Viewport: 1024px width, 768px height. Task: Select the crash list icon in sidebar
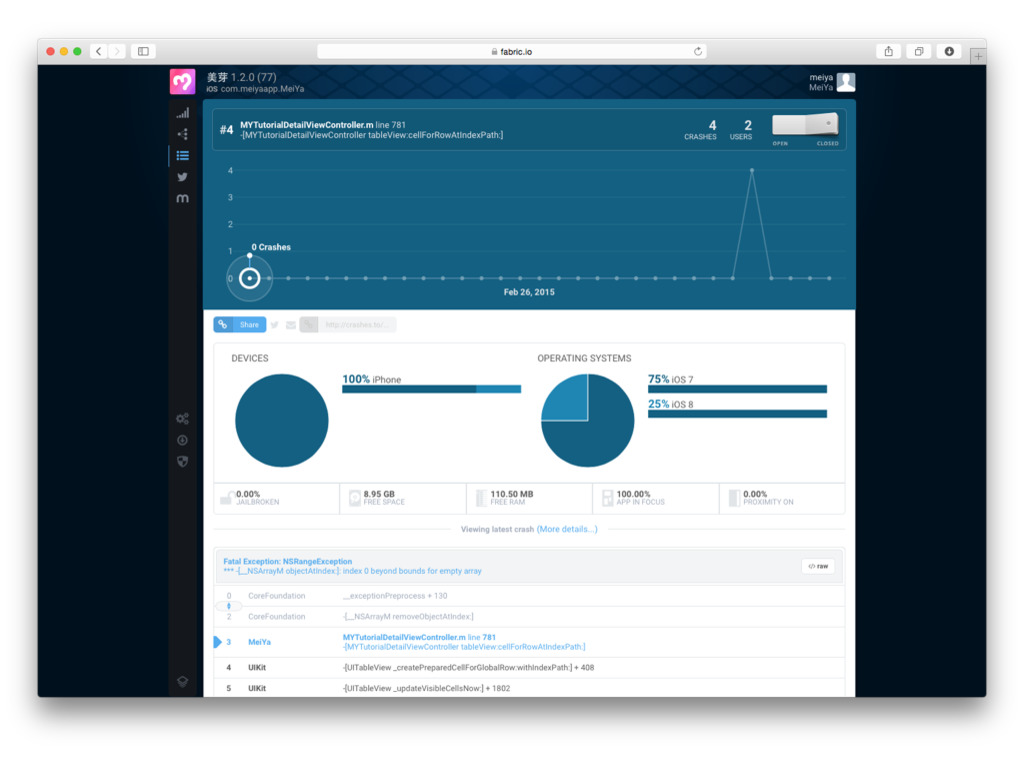pos(183,155)
